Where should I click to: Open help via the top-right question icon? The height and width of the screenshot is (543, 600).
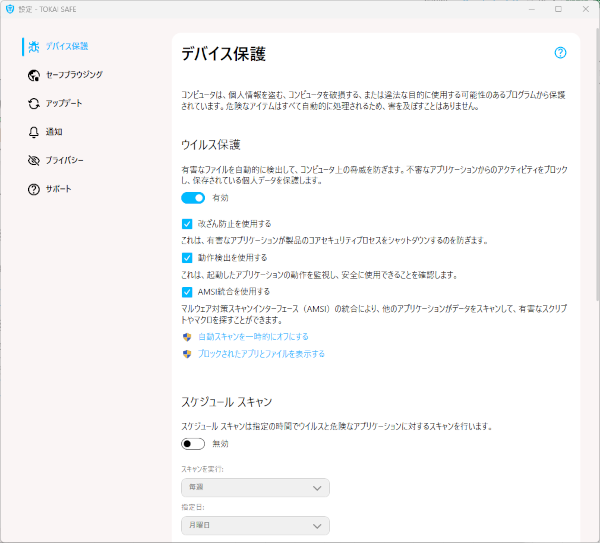[x=560, y=53]
